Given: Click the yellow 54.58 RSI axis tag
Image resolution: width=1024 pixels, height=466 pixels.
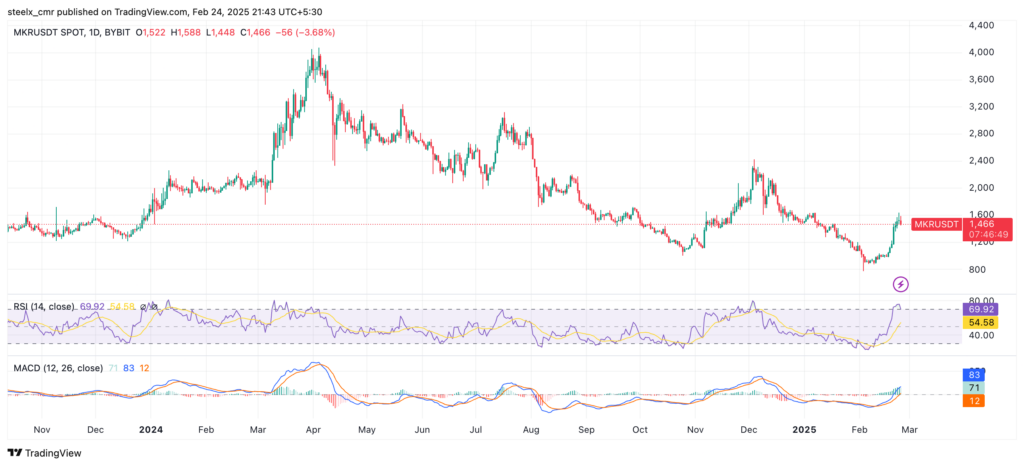Looking at the screenshot, I should (980, 322).
